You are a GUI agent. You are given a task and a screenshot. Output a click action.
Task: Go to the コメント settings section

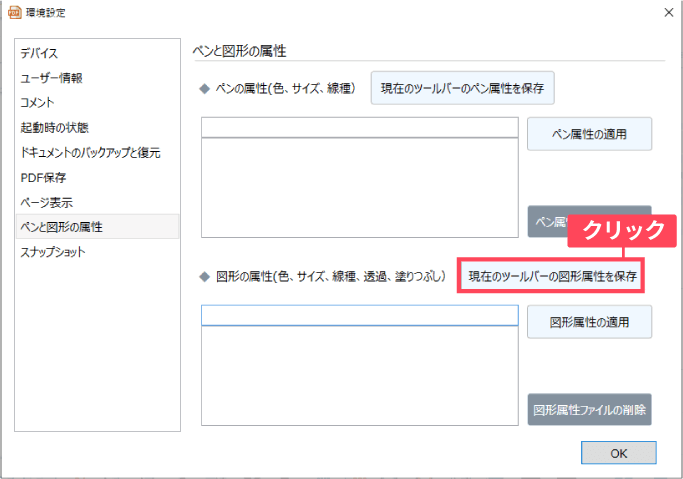(x=37, y=102)
